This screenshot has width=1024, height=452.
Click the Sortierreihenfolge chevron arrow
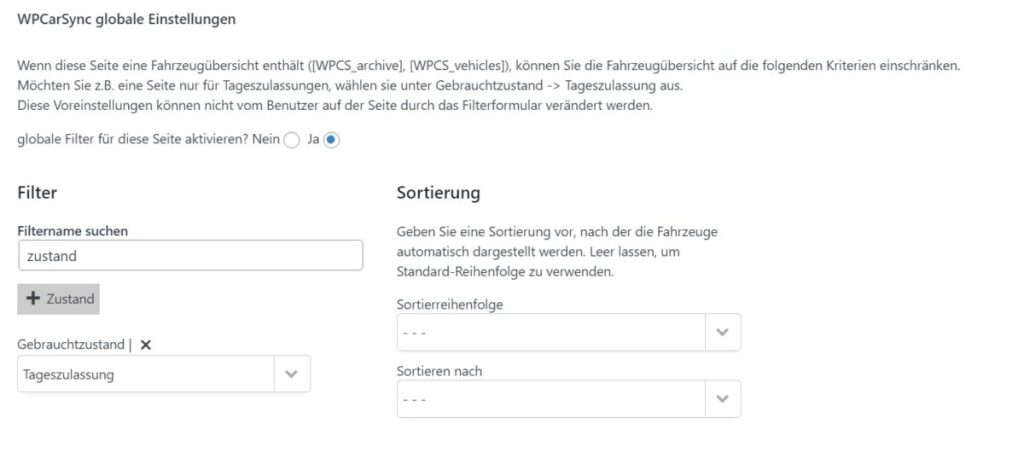tap(722, 332)
